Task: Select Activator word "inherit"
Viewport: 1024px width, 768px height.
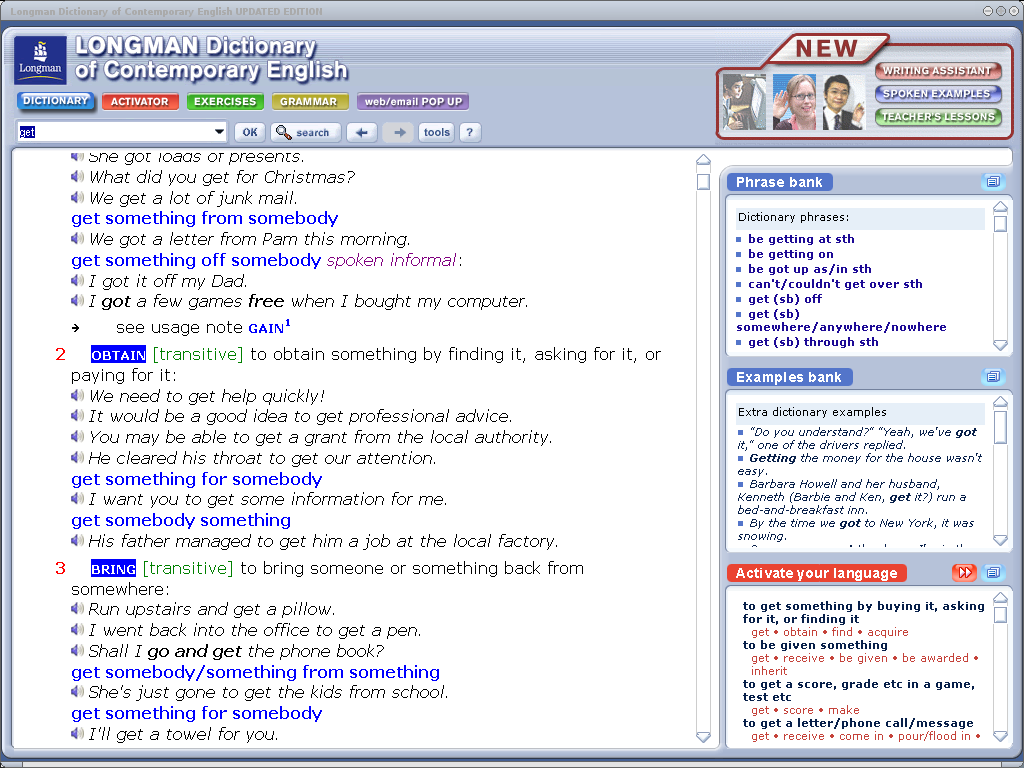Action: [x=769, y=671]
